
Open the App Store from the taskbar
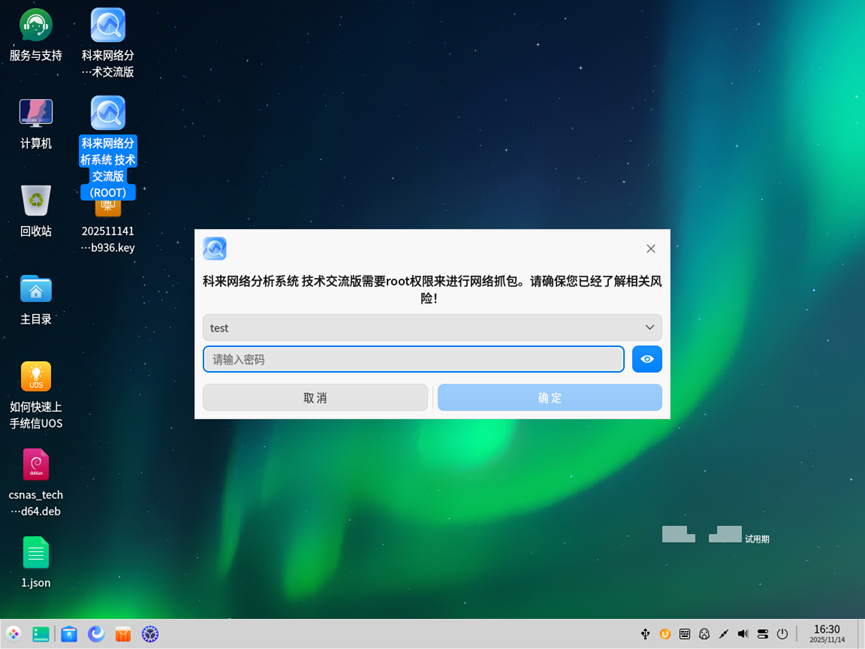(123, 633)
